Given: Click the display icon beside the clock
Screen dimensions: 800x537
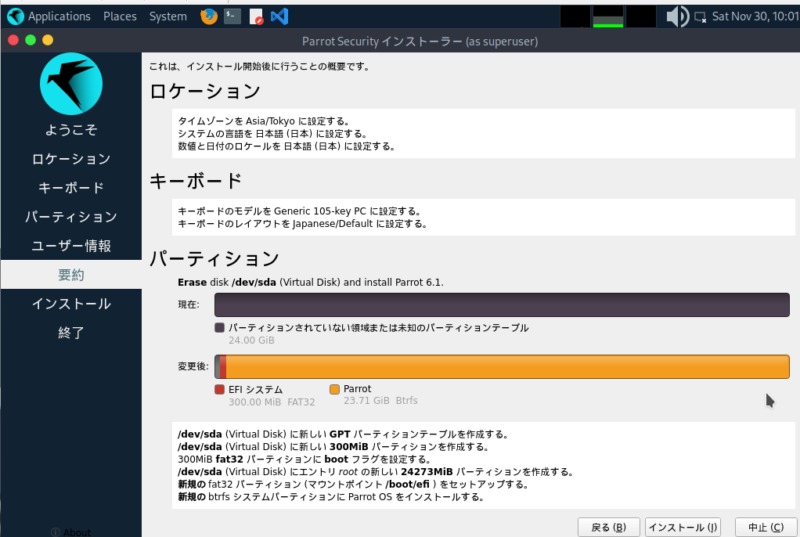Looking at the screenshot, I should coord(700,16).
